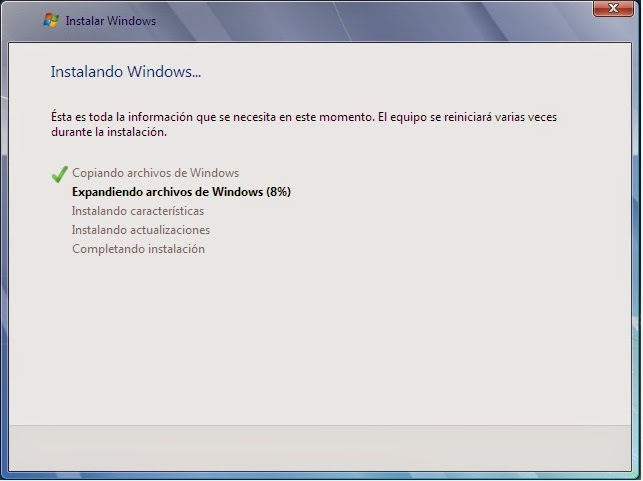Click 'Expandiendo archivos de Windows (8%)' step
This screenshot has width=643, height=481.
coord(181,192)
